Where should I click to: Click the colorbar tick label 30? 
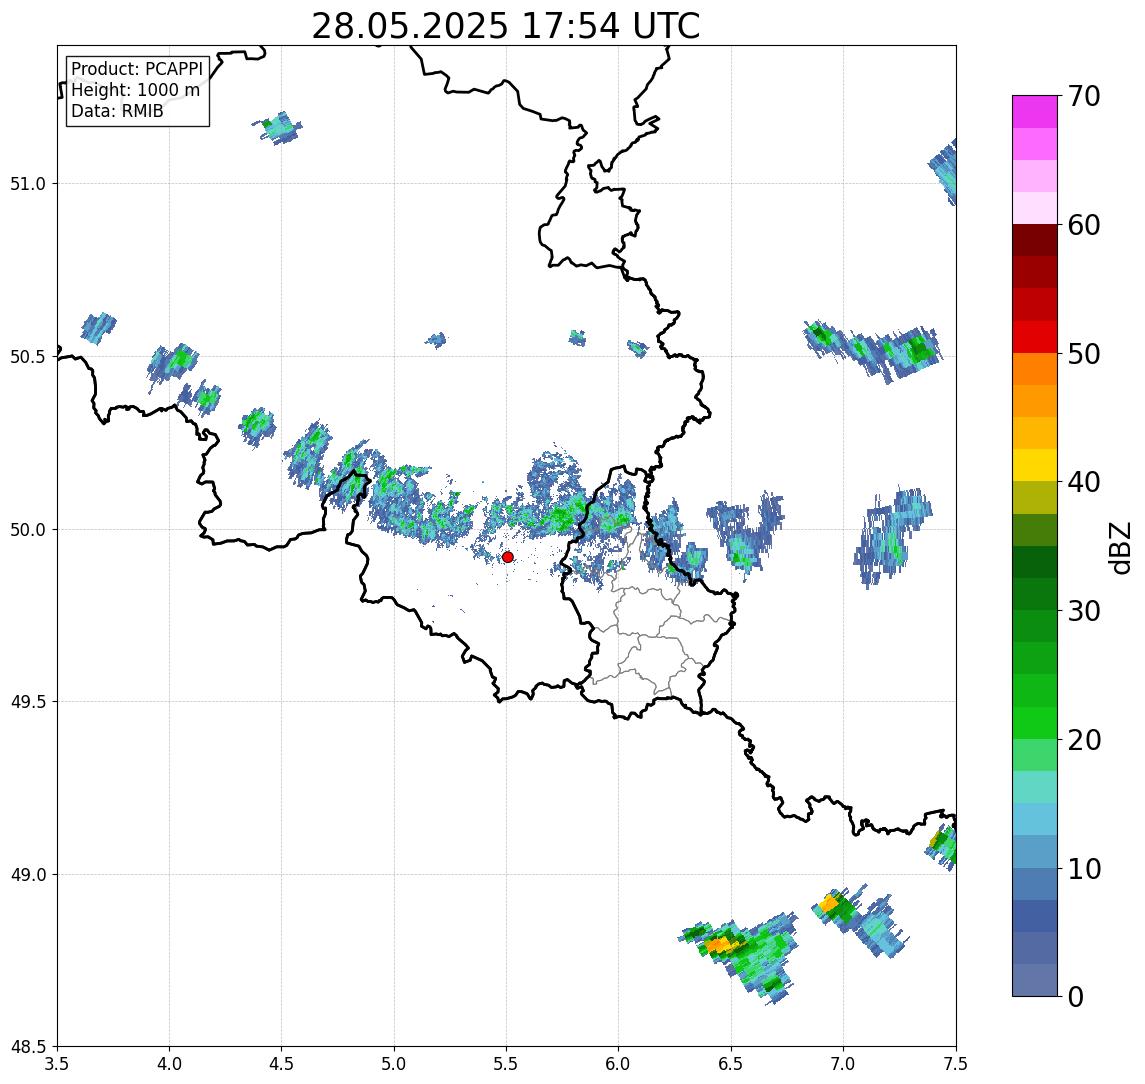(x=1084, y=611)
